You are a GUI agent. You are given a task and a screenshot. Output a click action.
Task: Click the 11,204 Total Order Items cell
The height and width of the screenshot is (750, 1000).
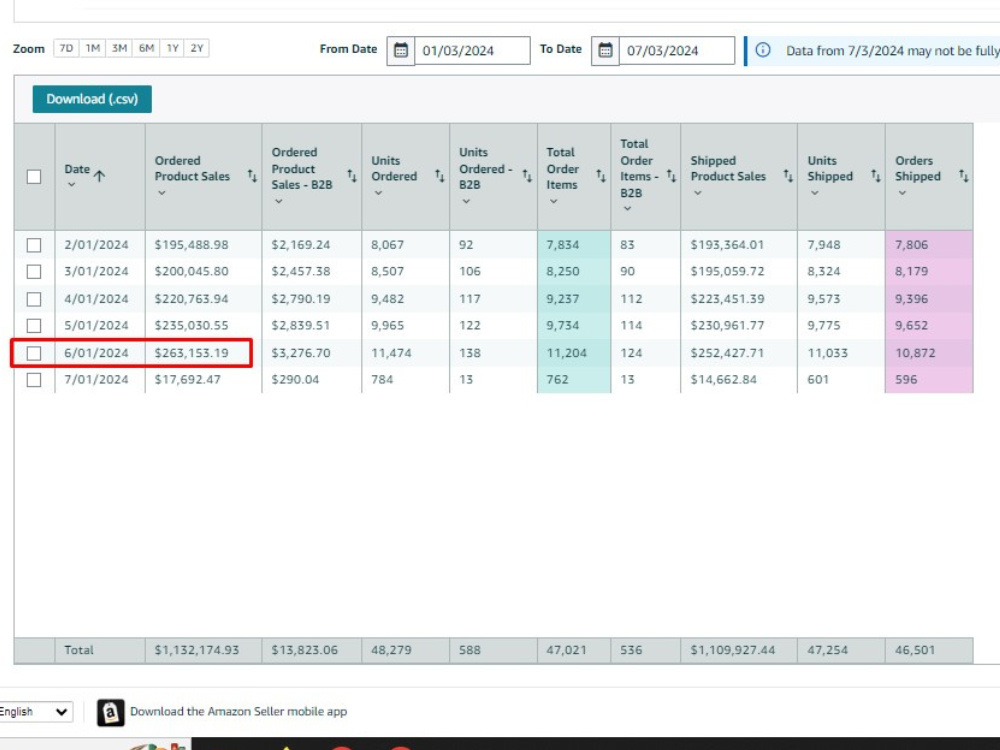(566, 353)
